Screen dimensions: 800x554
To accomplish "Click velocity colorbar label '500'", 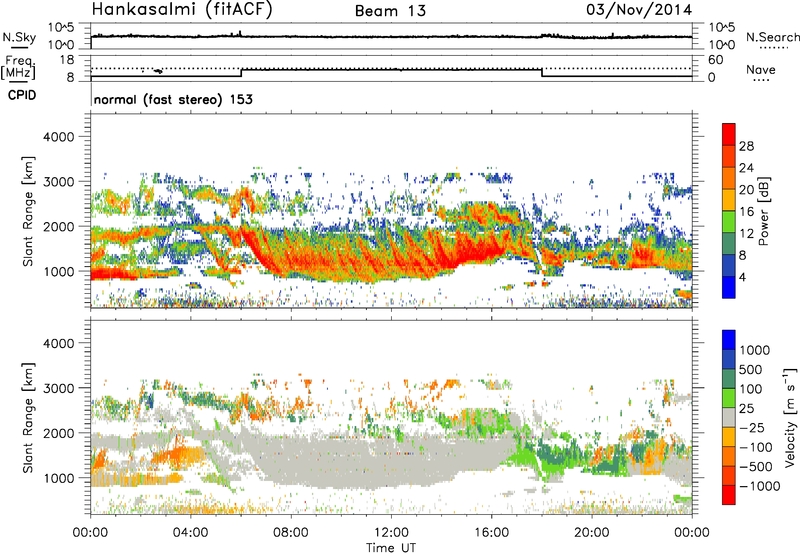I will 751,369.
